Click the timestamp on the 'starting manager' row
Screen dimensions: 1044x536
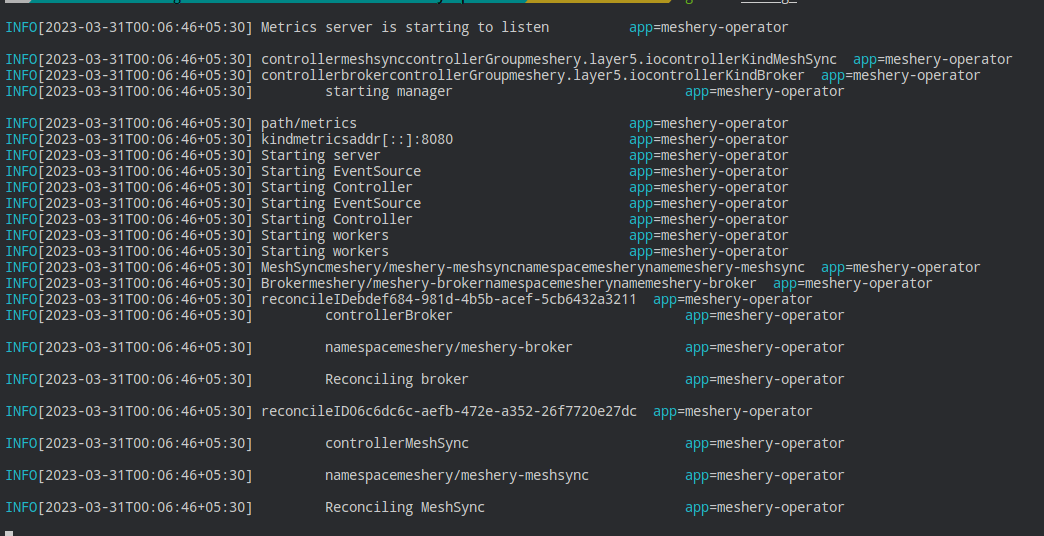[x=145, y=91]
